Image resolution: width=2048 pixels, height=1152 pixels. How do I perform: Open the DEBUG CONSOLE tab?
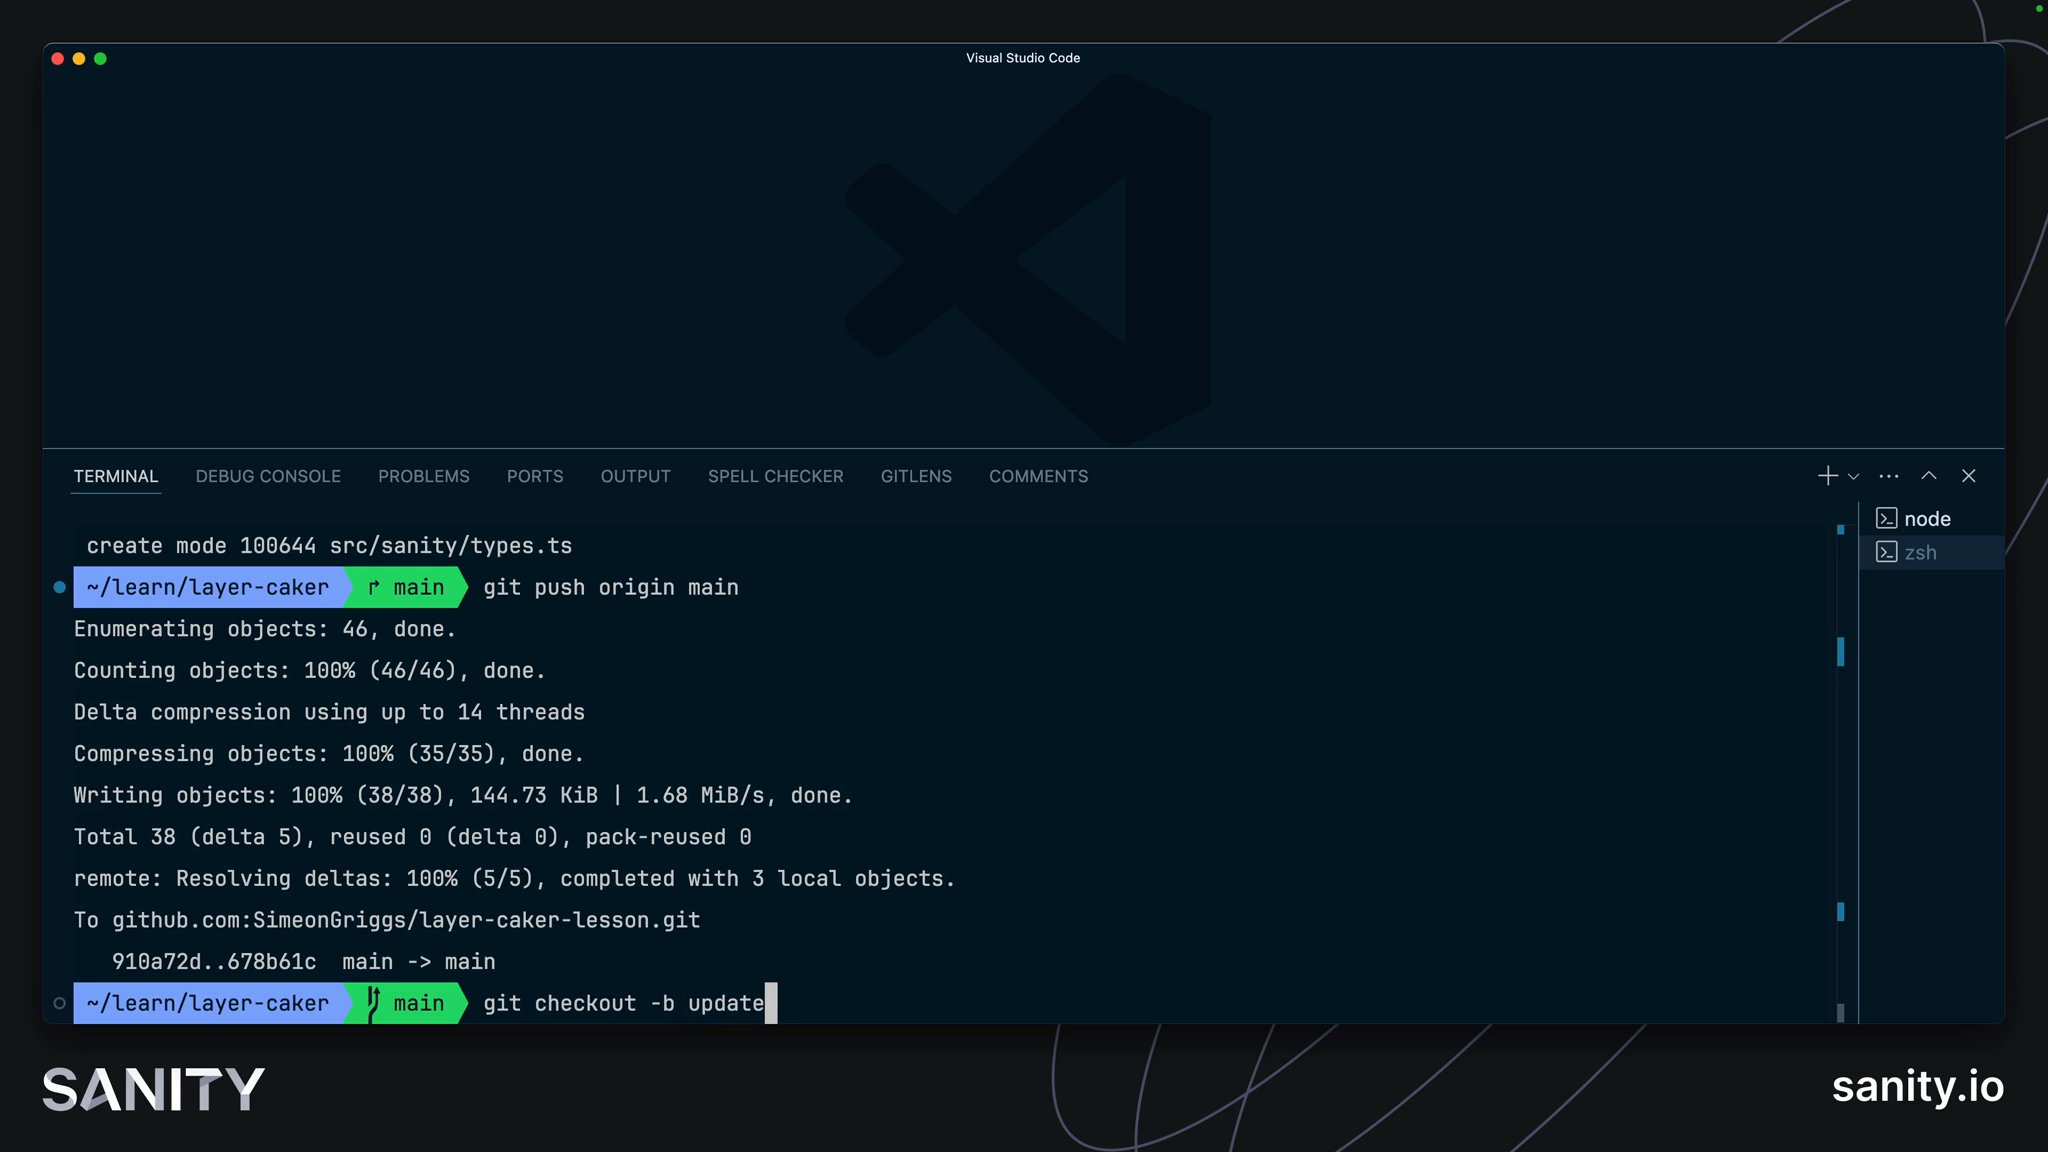(268, 476)
